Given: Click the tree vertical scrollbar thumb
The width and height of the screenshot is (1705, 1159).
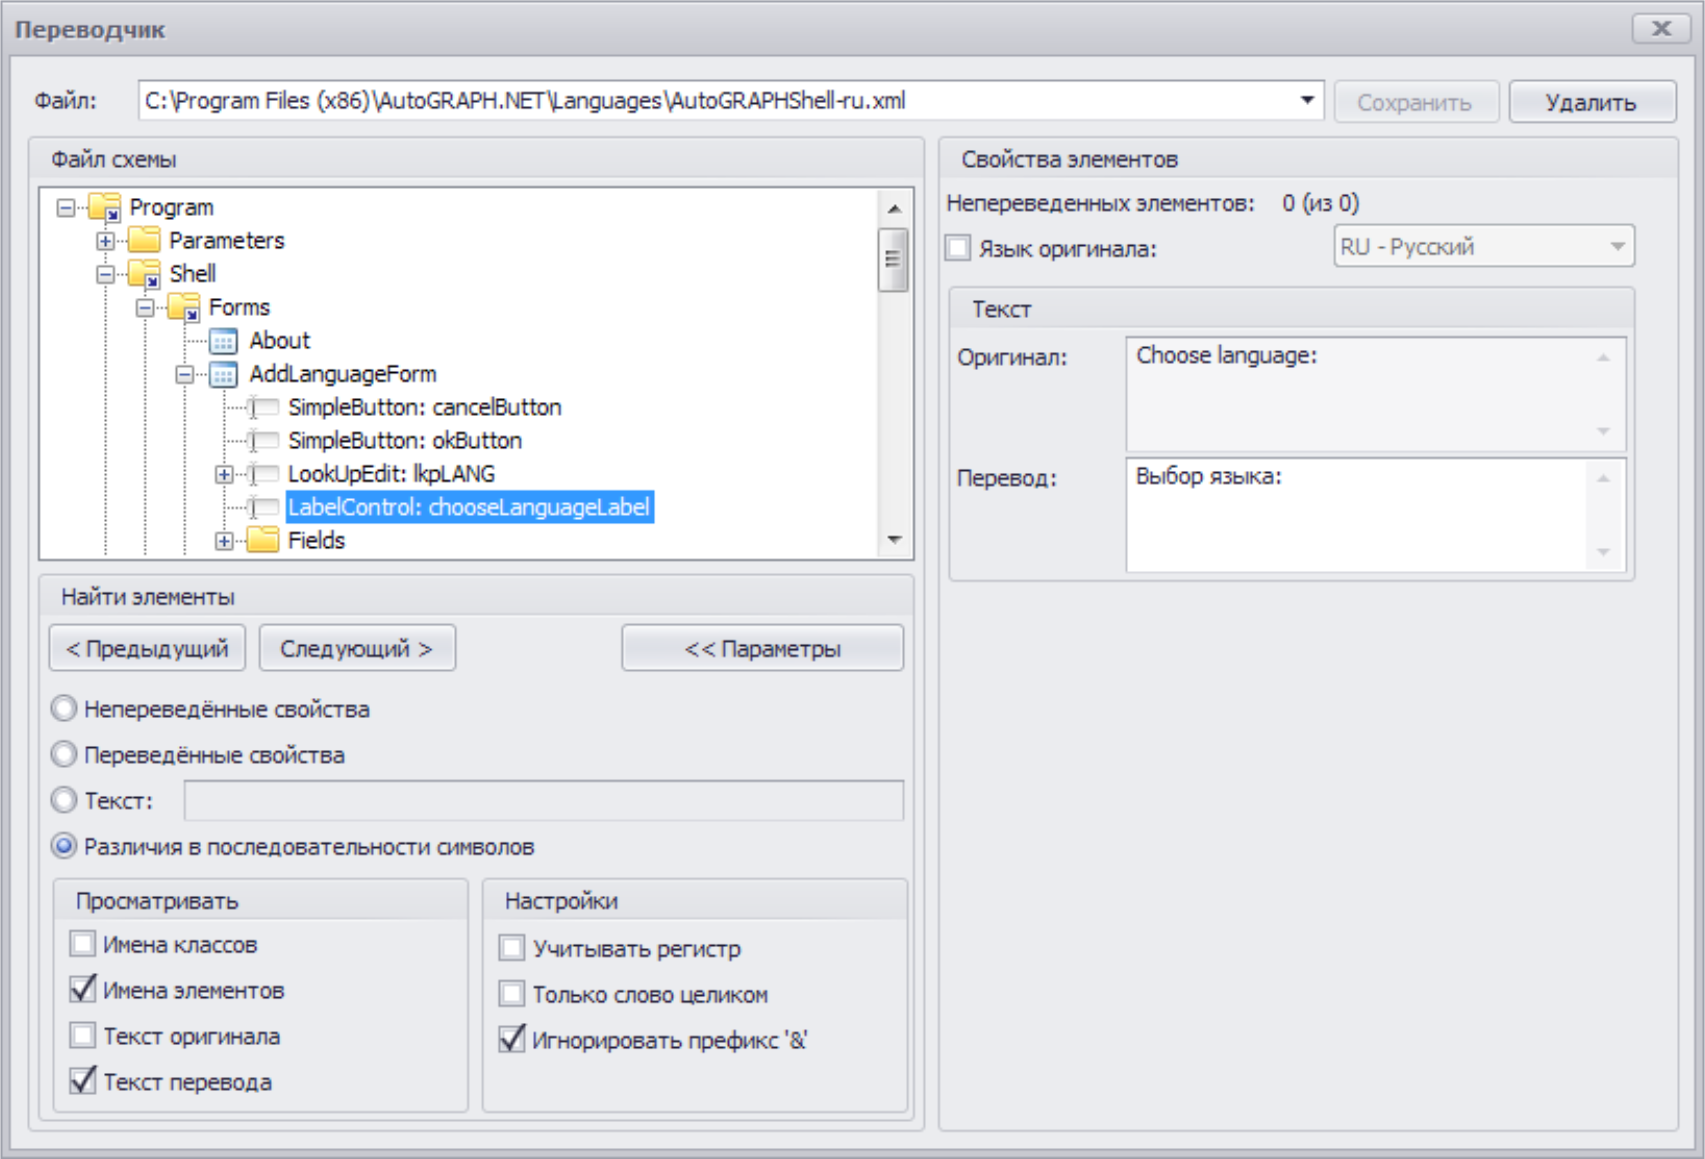Looking at the screenshot, I should point(894,260).
